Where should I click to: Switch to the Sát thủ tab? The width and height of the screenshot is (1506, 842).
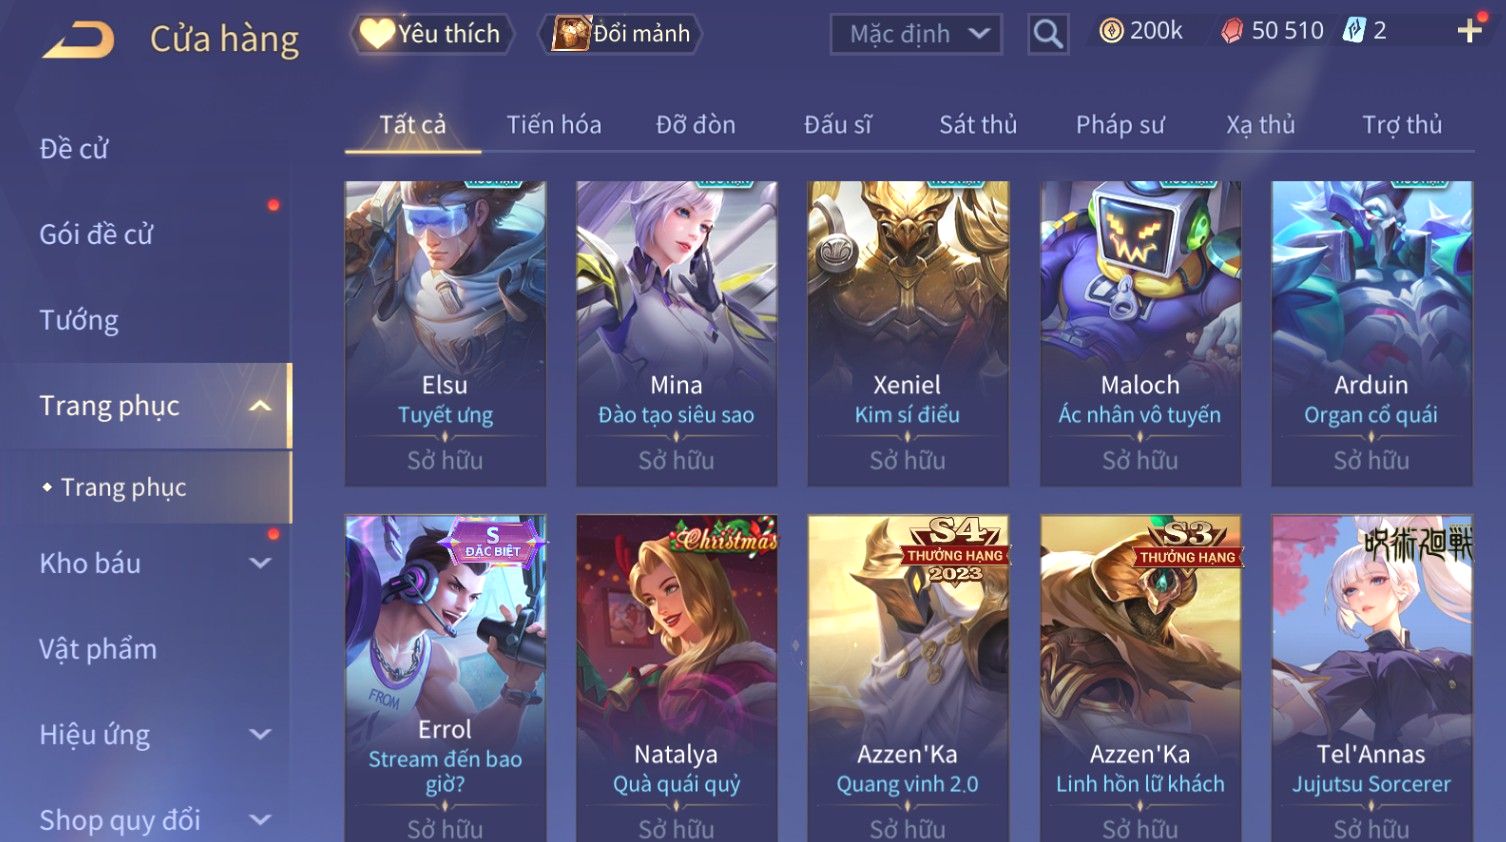[x=977, y=125]
